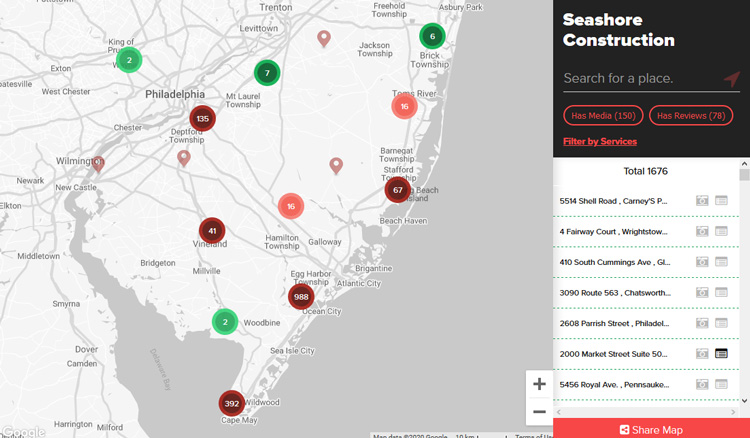Viewport: 750px width, 438px height.
Task: Click the 392 cluster near Cape May
Action: [x=232, y=403]
